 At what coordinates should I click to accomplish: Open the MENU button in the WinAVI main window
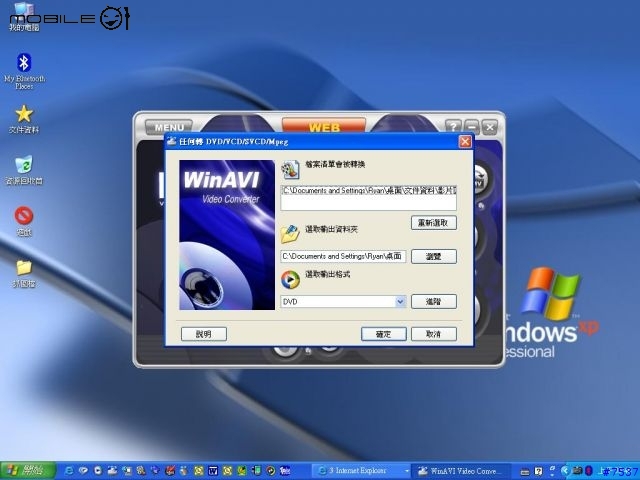(x=169, y=127)
